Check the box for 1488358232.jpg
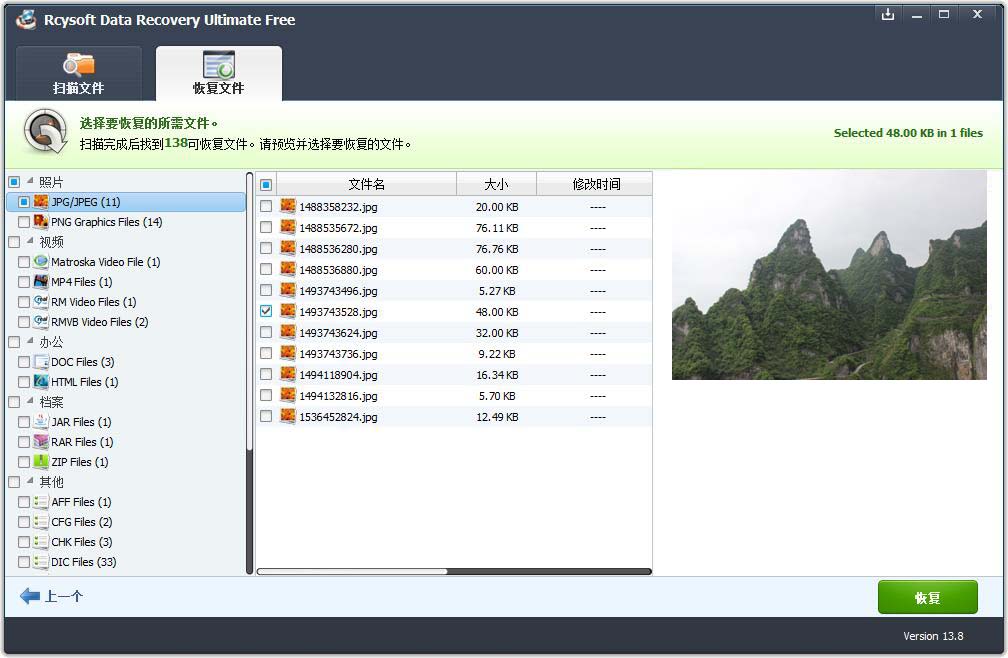1008x658 pixels. coord(266,207)
